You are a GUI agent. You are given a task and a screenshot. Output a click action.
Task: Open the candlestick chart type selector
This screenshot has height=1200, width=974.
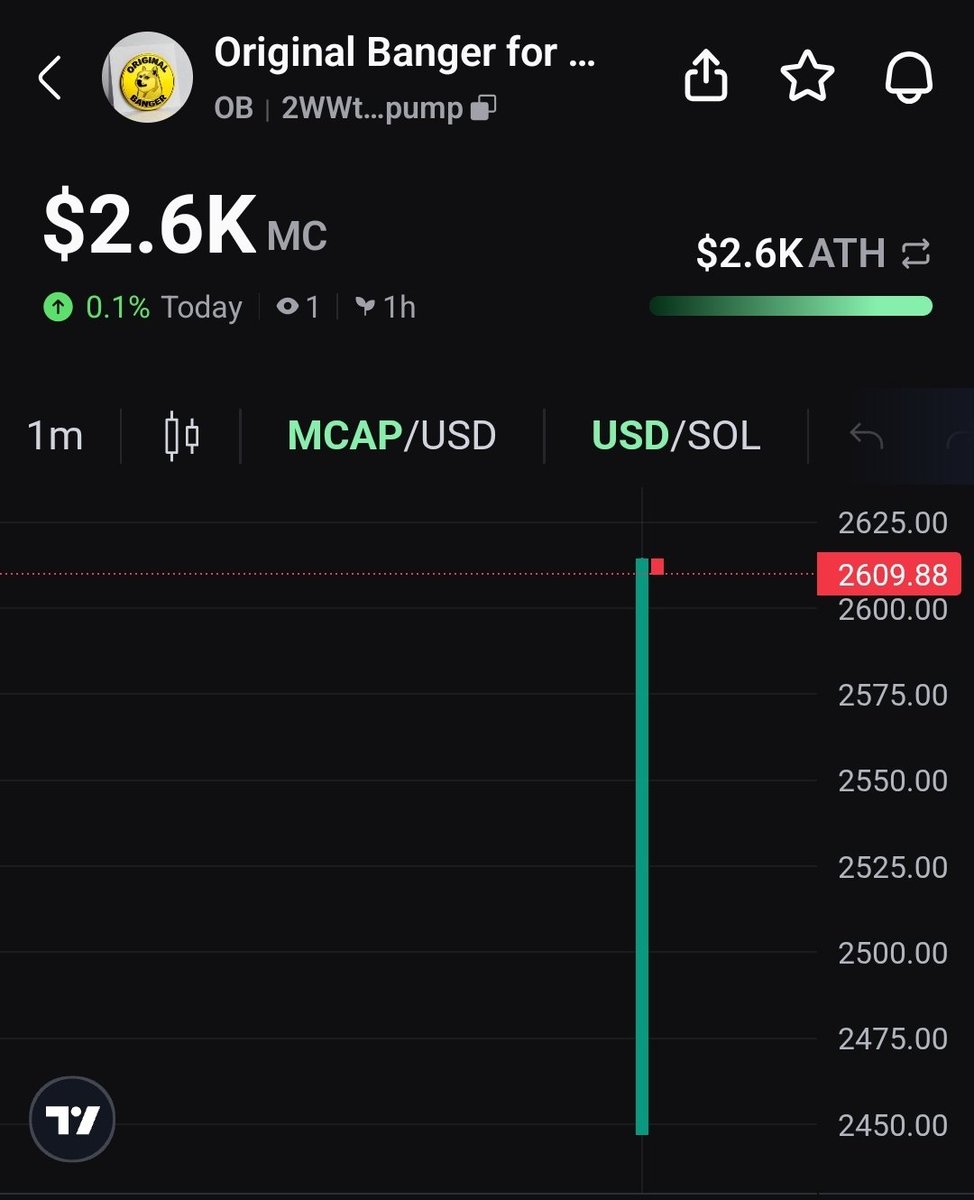click(x=181, y=436)
